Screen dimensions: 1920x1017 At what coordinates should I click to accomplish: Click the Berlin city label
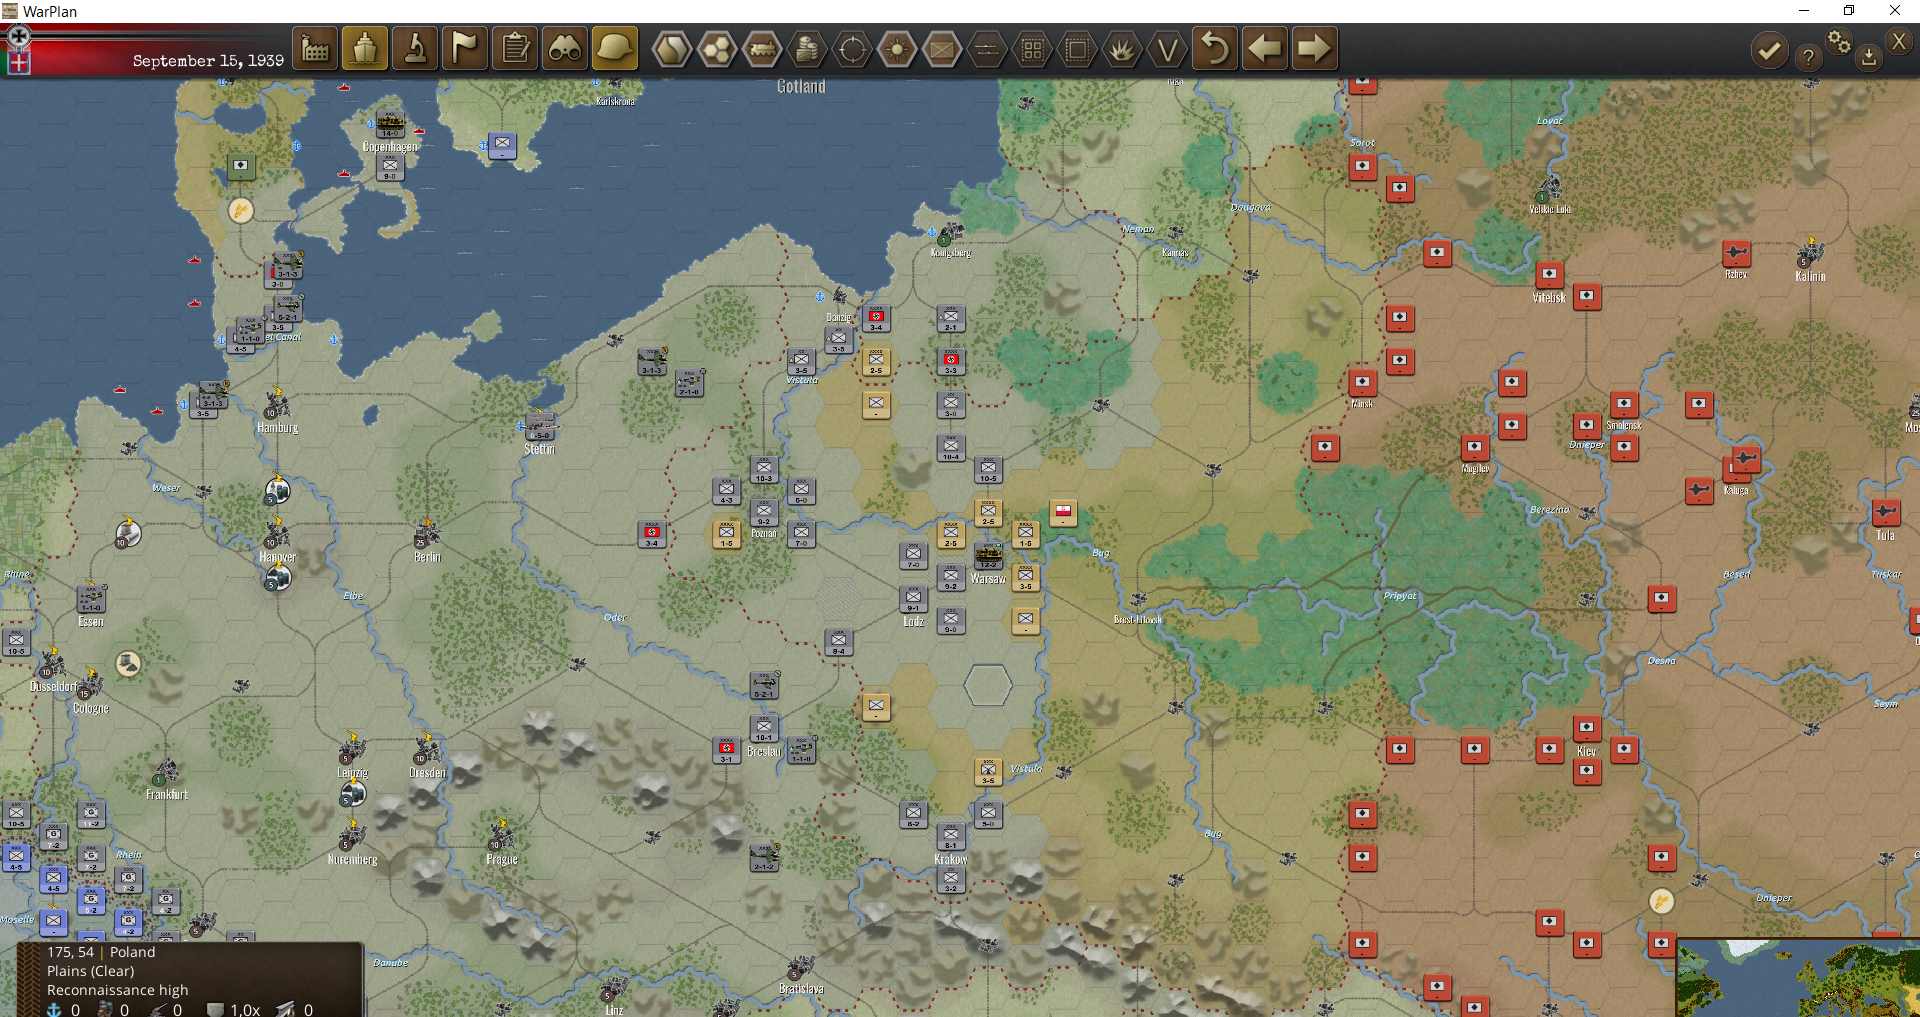click(x=427, y=557)
